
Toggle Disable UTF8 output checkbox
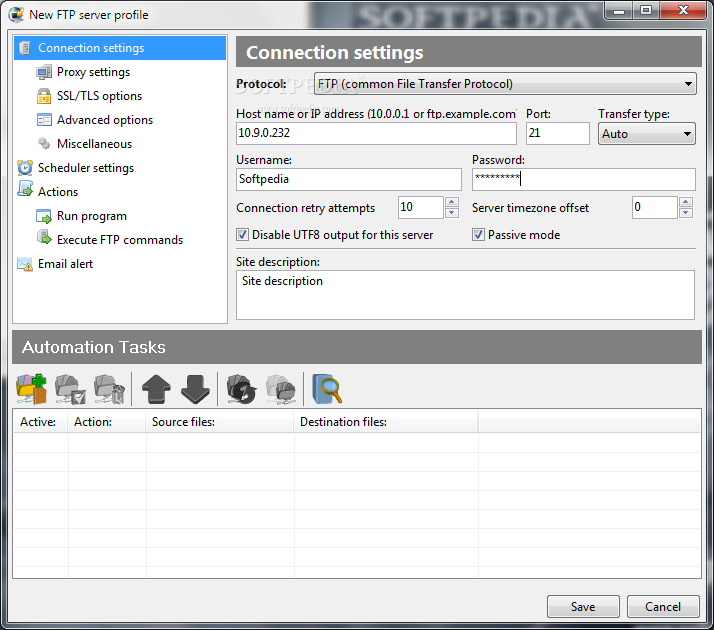point(242,235)
